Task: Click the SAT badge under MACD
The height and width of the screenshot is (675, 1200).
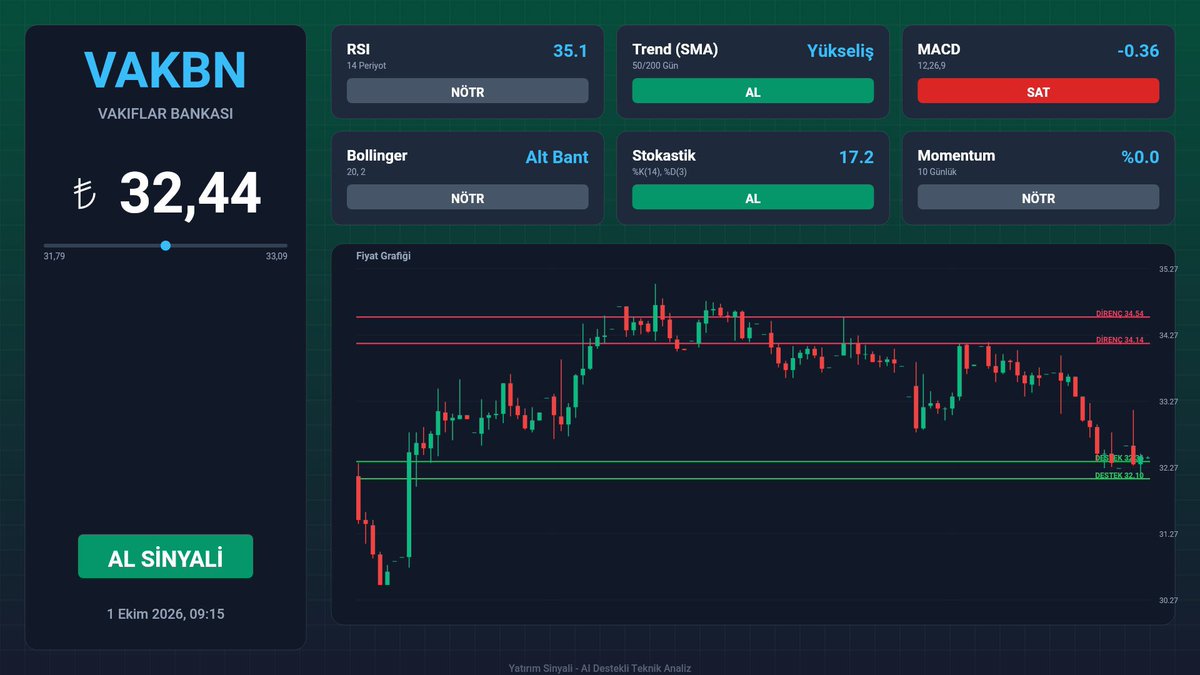Action: pyautogui.click(x=1038, y=91)
